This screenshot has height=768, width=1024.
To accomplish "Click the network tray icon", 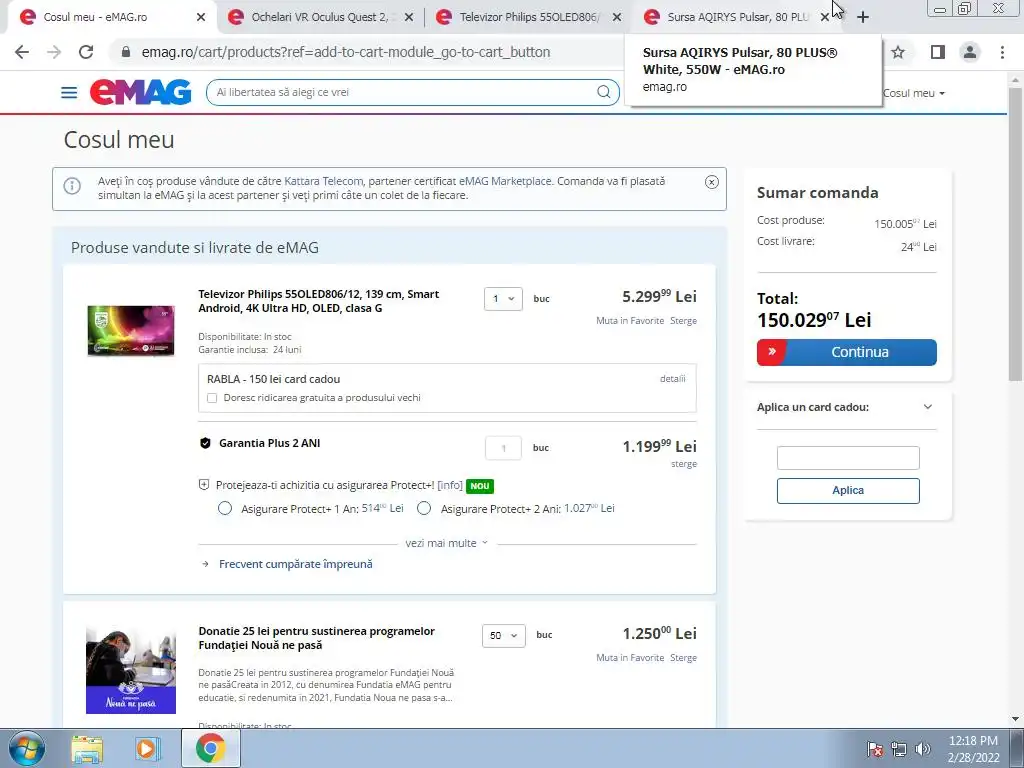I will click(x=899, y=749).
